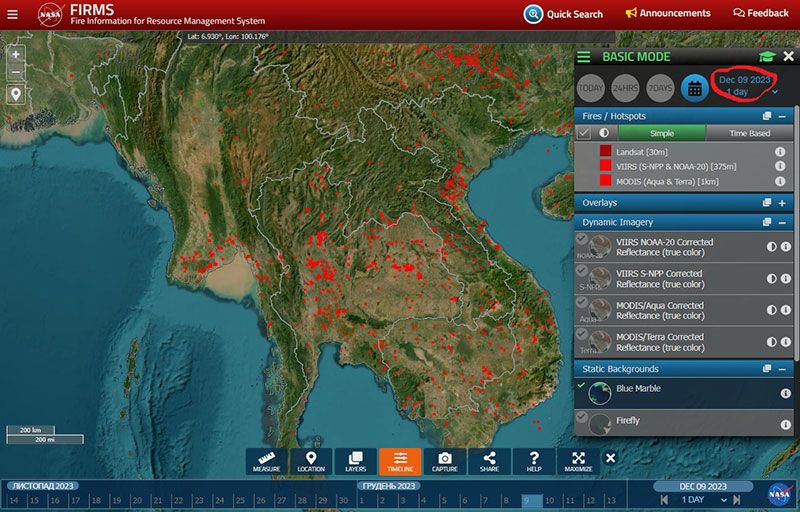Screen dimensions: 800x512
Task: Enable MODIS/Aqua Corrected Reflectance layer
Action: coord(582,302)
